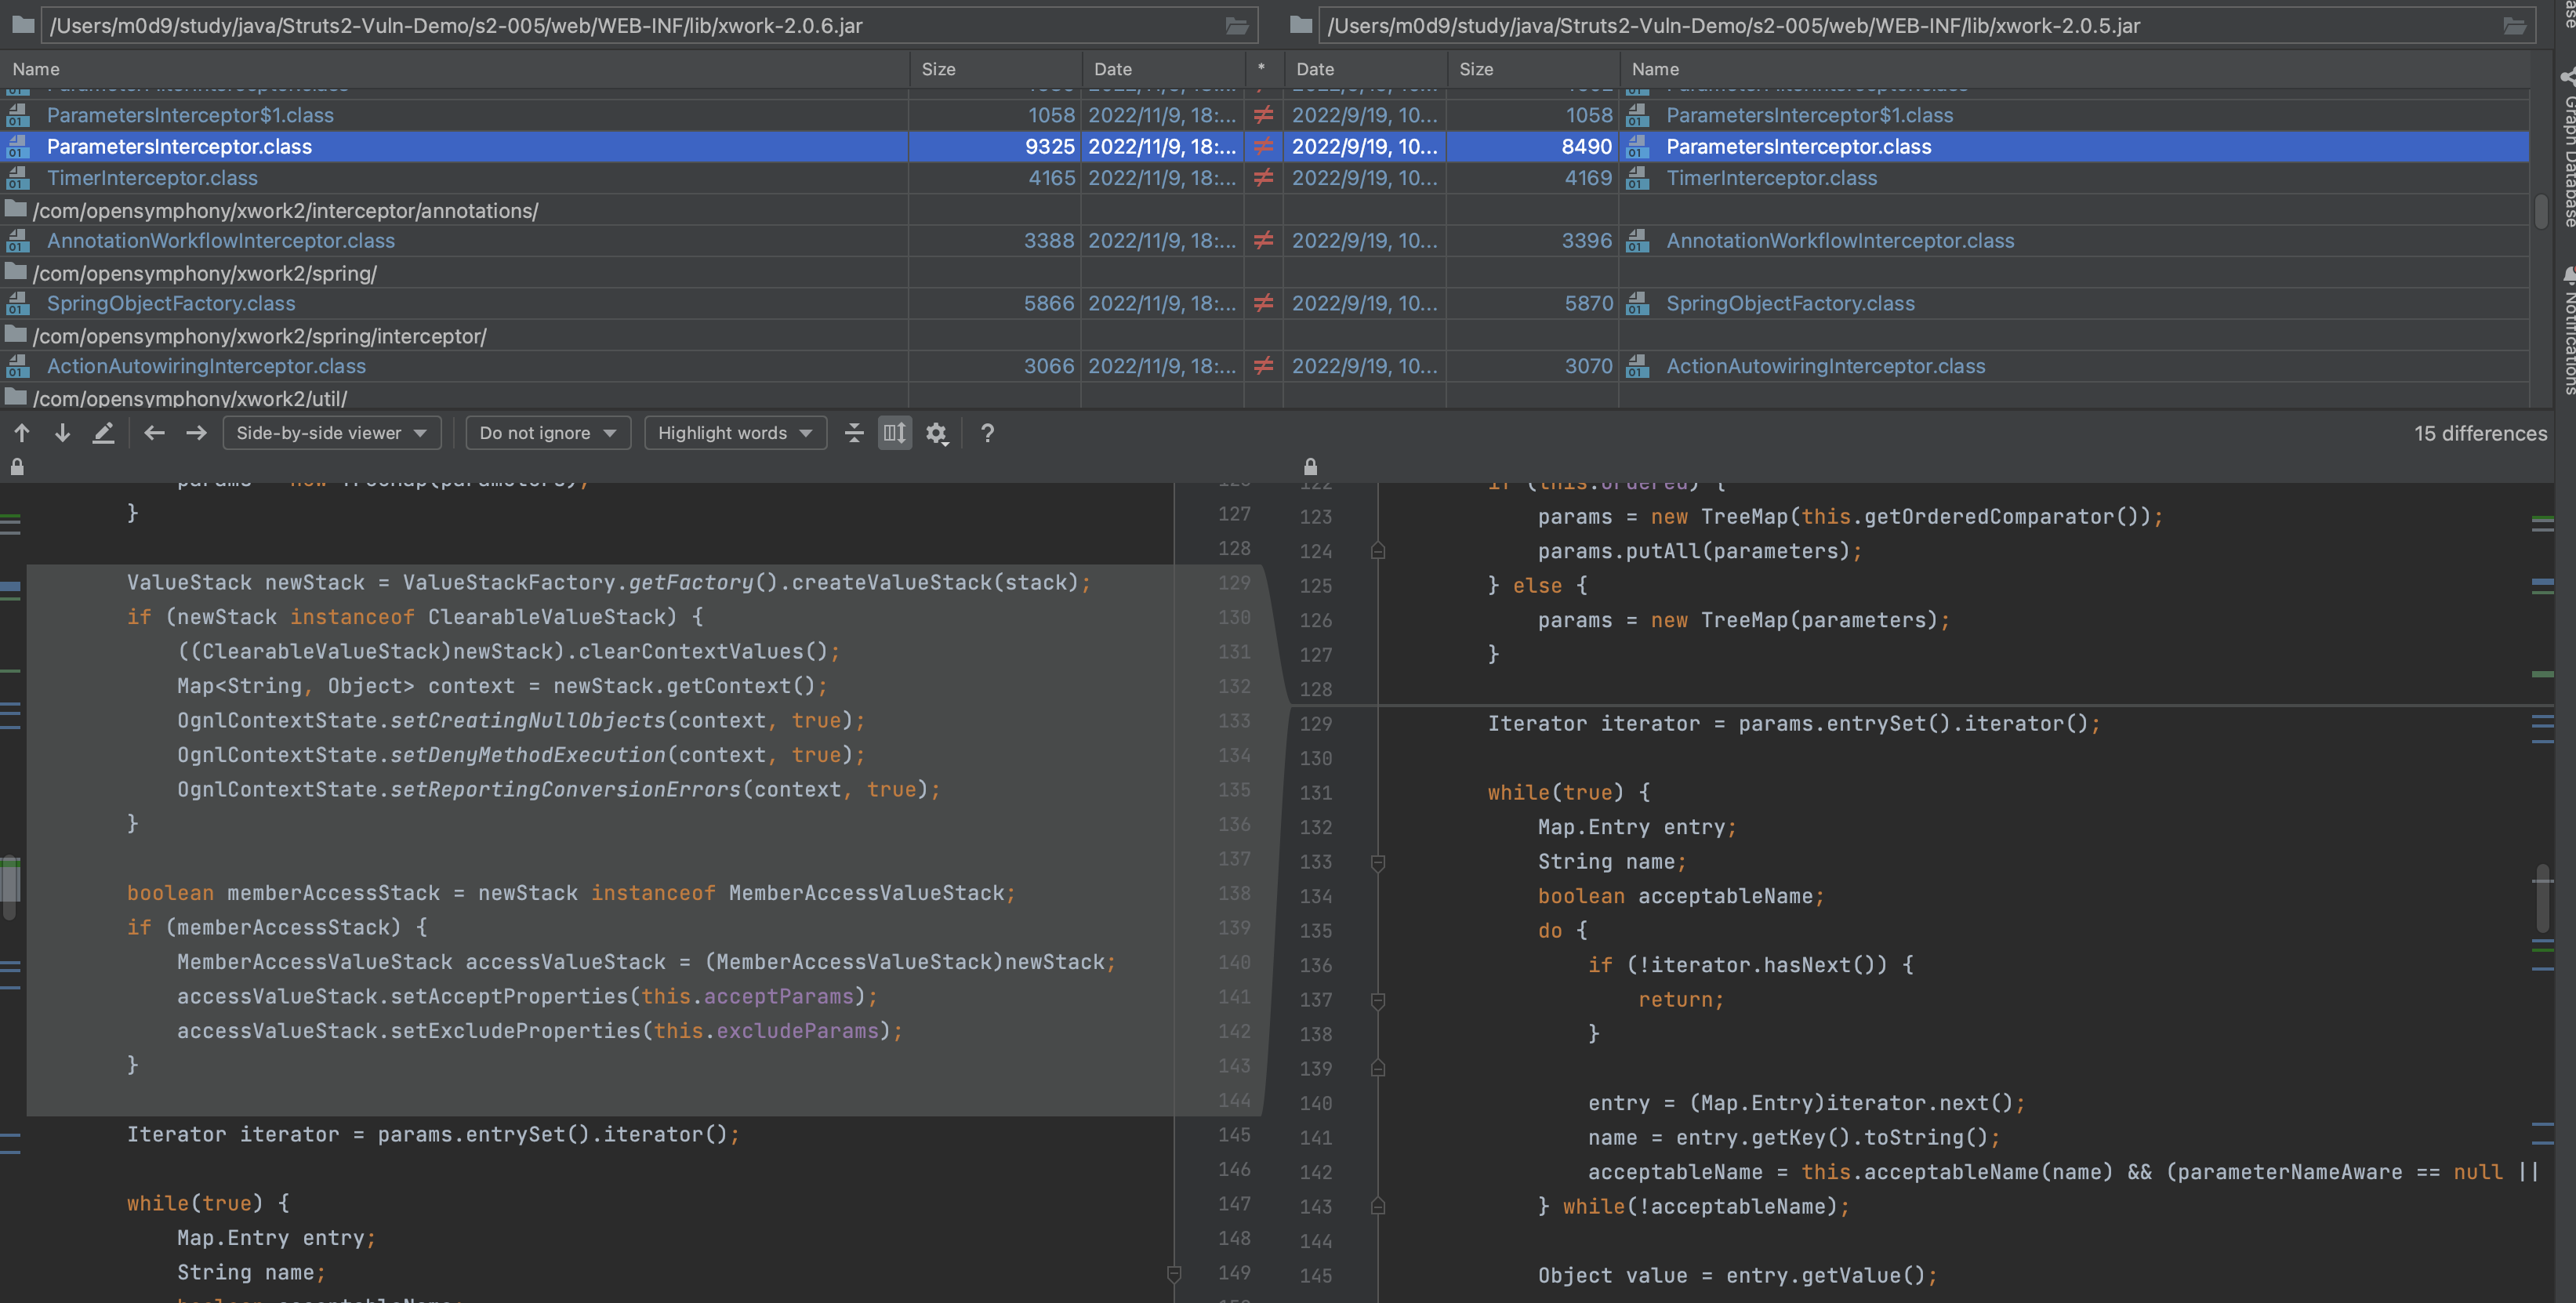Click not-equal marker in SpringObjectFactory.class row
This screenshot has width=2576, height=1303.
point(1264,303)
